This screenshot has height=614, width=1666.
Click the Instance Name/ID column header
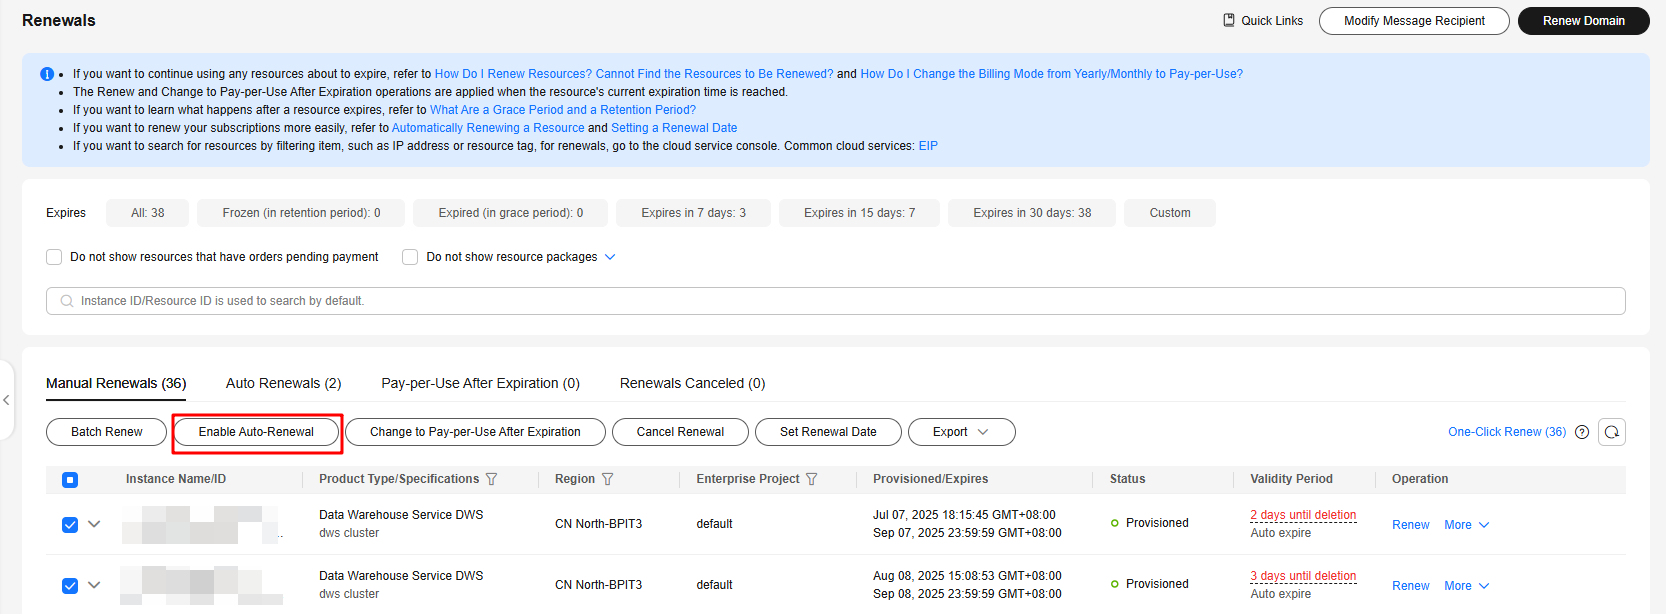point(176,479)
